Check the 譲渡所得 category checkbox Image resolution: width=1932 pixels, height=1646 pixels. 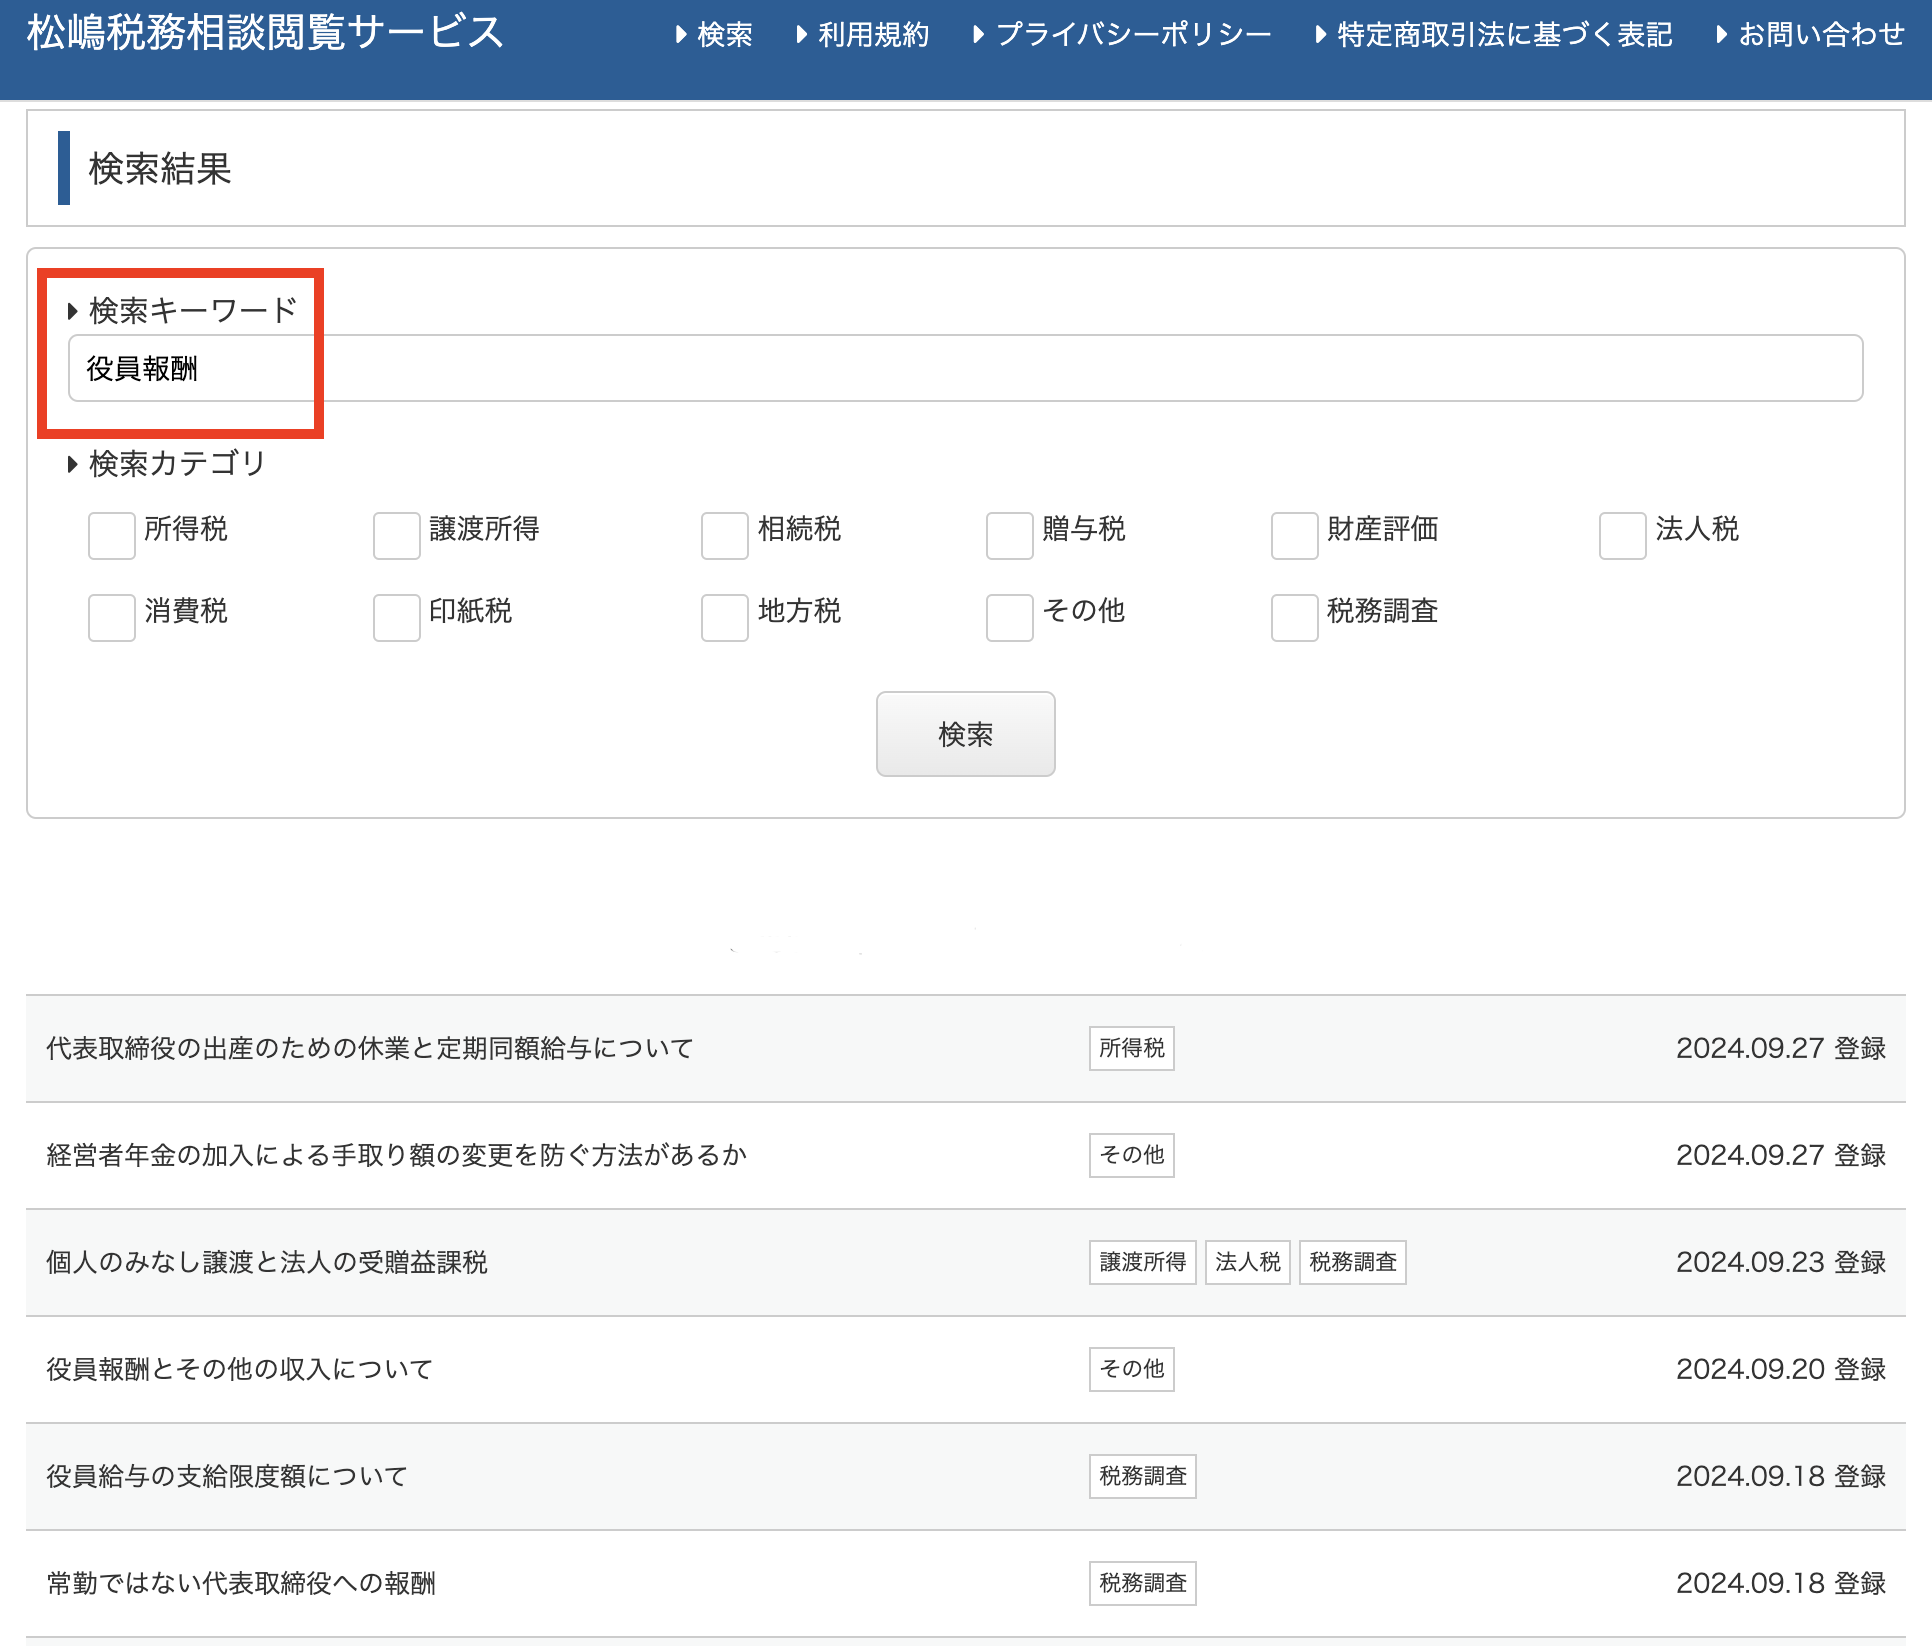(397, 535)
